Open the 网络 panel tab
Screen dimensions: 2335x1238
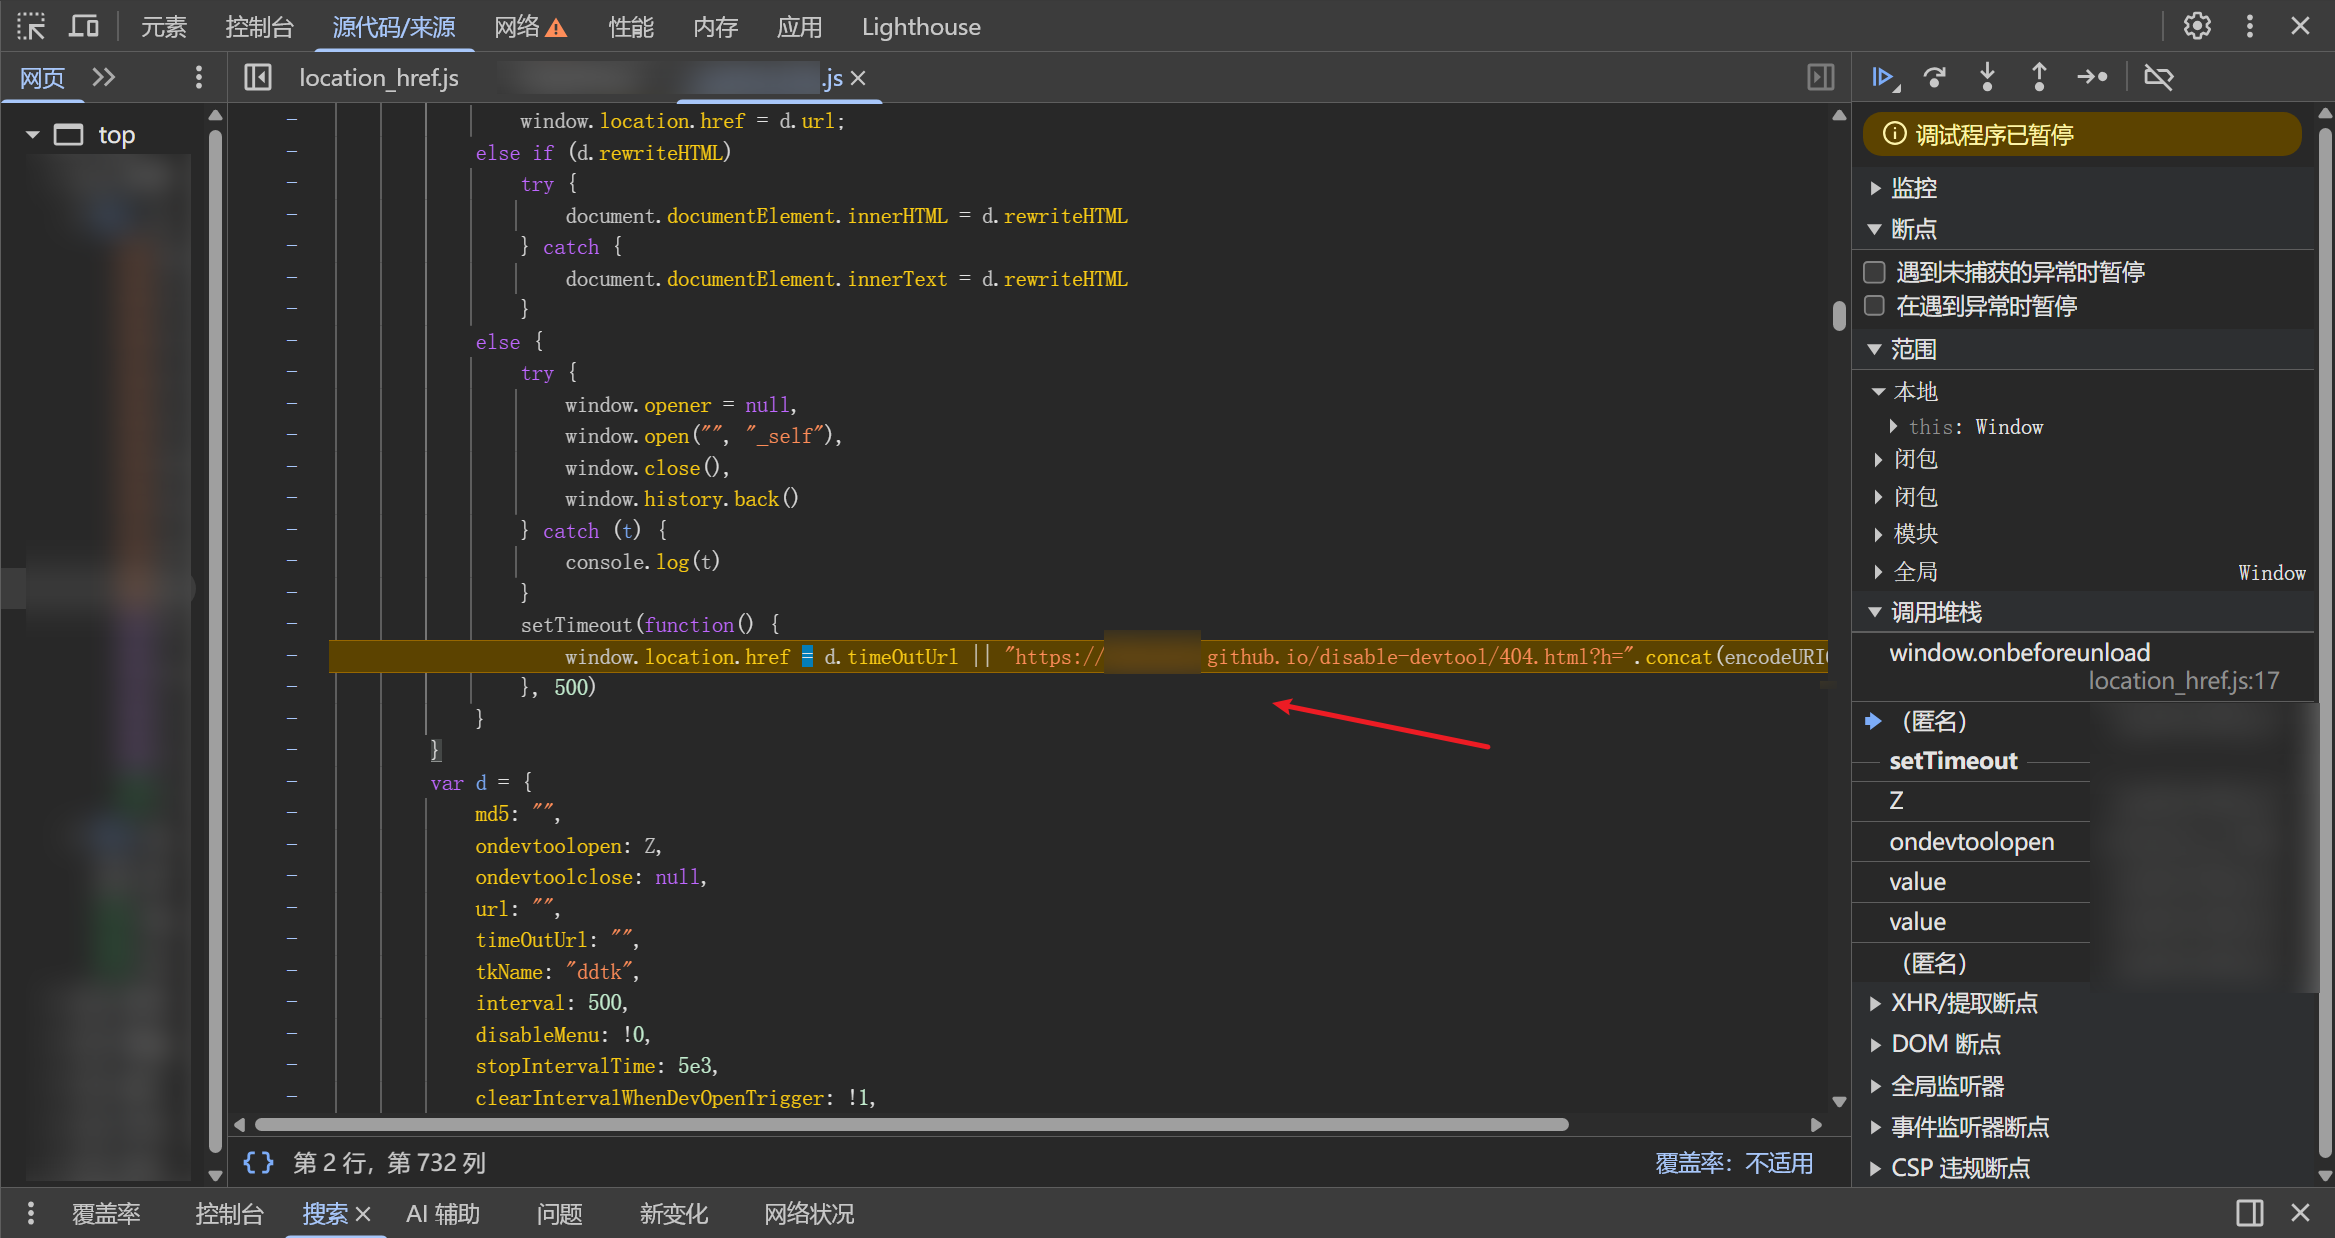[517, 27]
